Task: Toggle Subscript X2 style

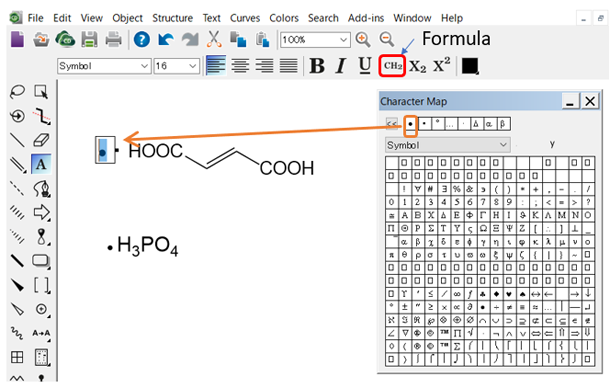Action: point(417,66)
